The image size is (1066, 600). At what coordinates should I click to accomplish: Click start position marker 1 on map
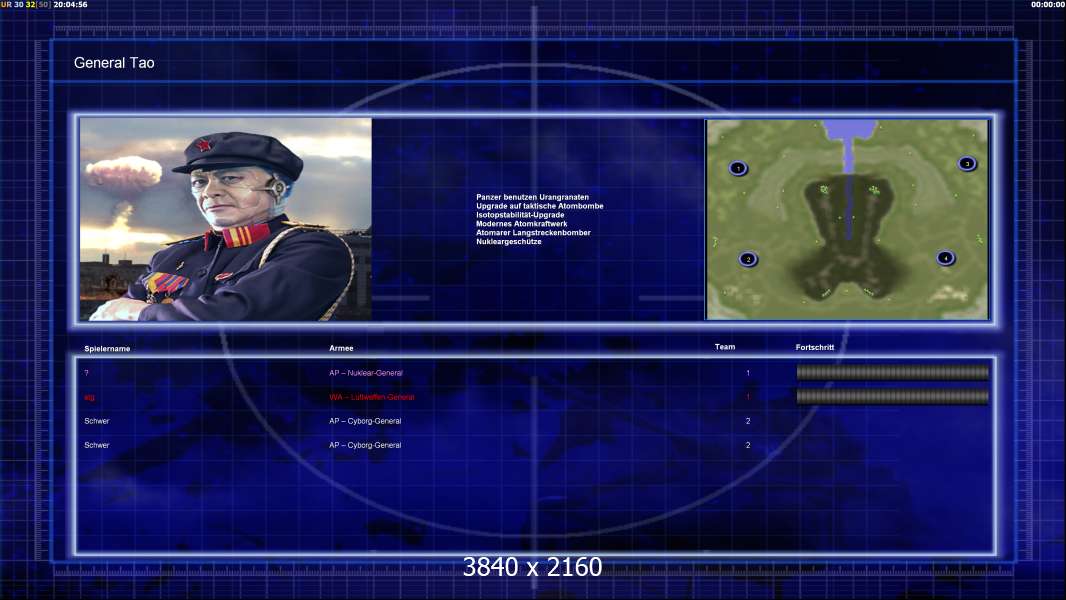coord(738,168)
